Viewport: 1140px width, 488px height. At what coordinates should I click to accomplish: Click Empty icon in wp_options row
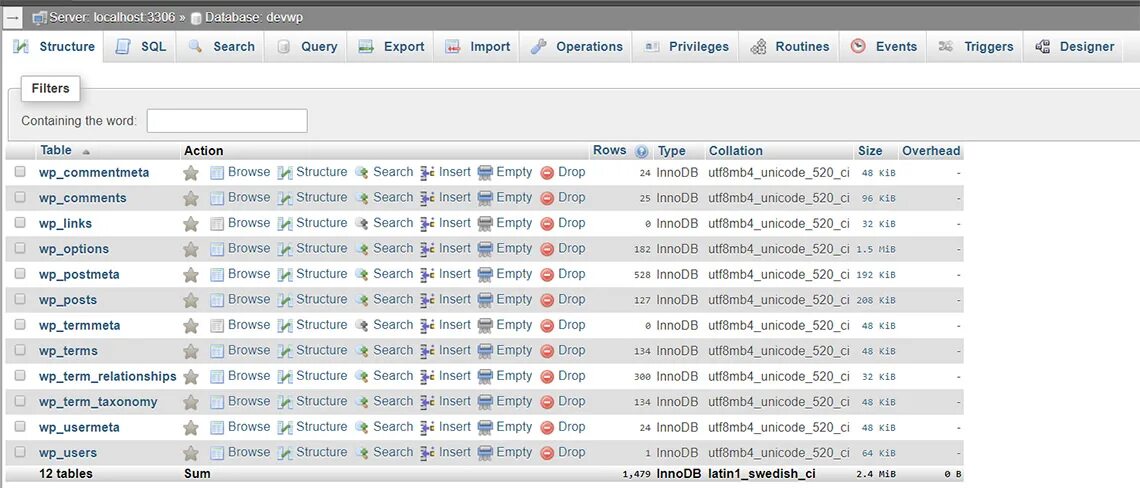click(x=485, y=249)
